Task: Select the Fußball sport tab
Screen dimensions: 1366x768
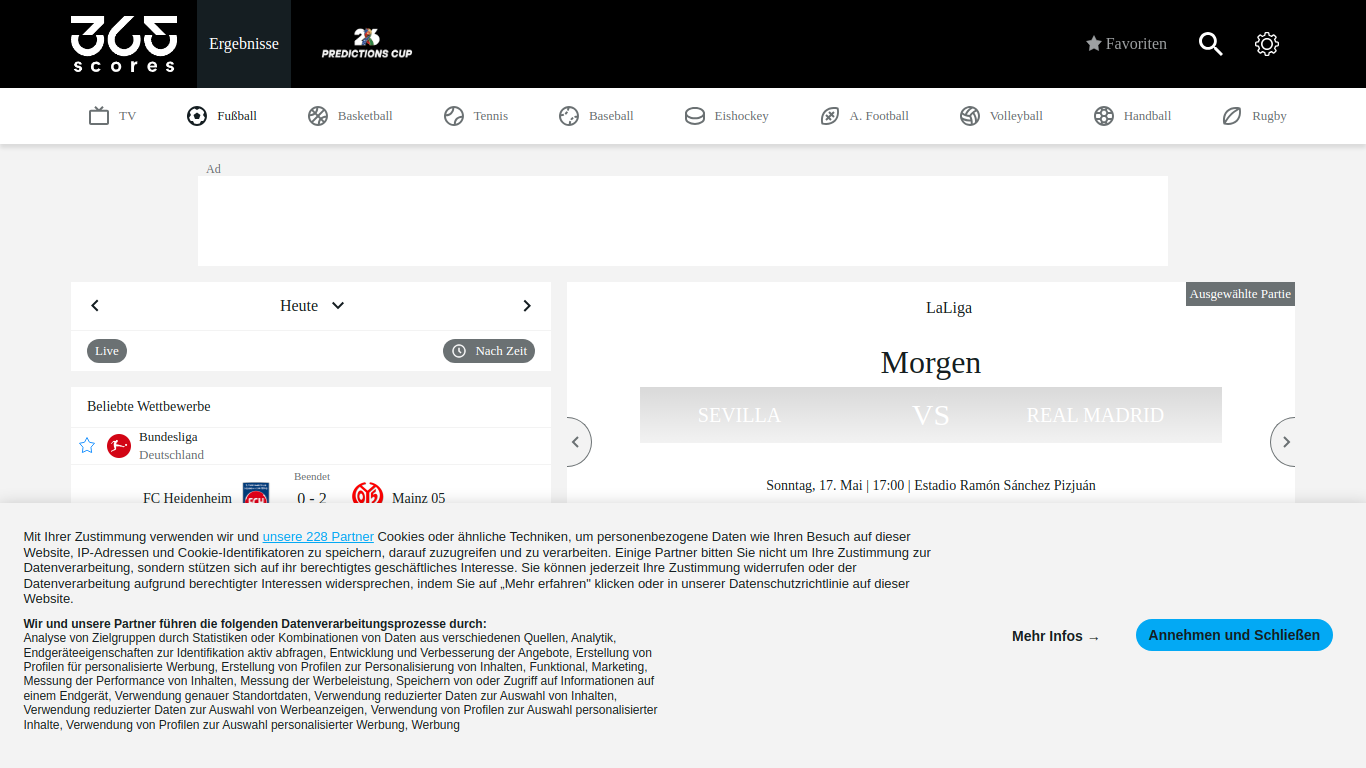Action: [222, 116]
